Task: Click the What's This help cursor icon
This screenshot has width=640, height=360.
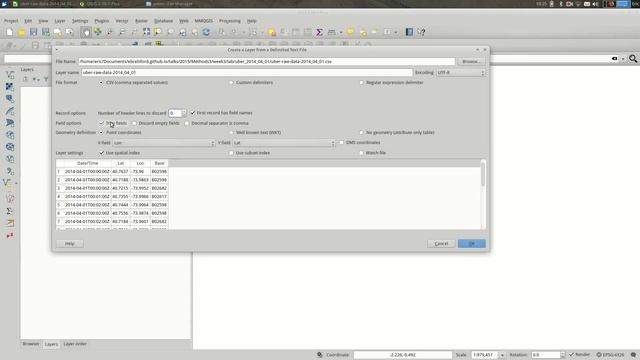Action: pos(422,32)
